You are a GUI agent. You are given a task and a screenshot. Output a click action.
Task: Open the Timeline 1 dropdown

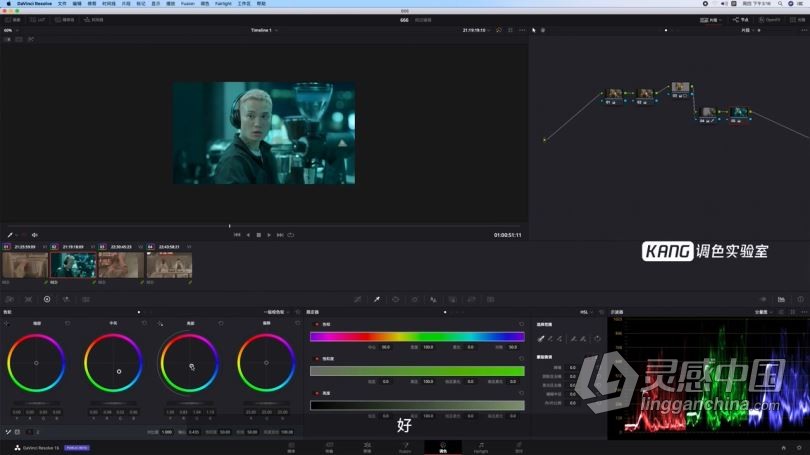pyautogui.click(x=264, y=30)
